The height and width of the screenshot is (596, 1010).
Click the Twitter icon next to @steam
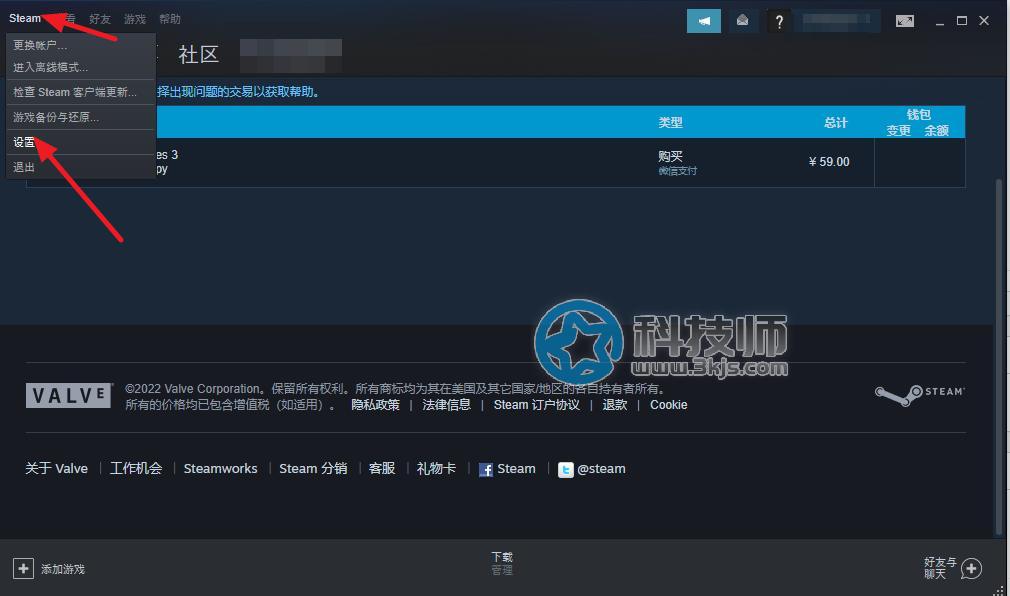(x=566, y=470)
